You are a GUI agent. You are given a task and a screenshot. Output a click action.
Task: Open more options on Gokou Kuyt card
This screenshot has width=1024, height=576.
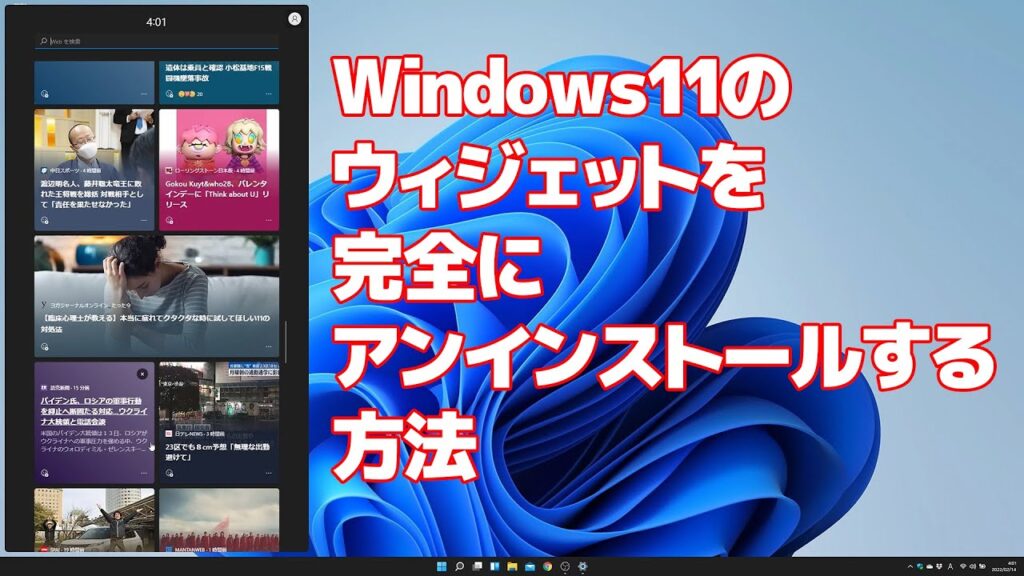tap(268, 220)
